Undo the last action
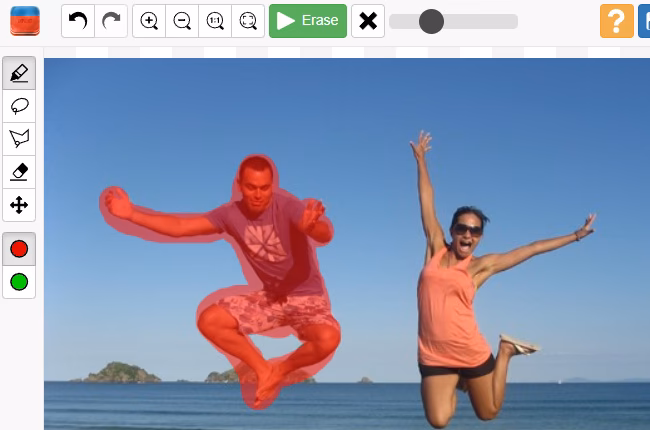The width and height of the screenshot is (650, 430). tap(78, 21)
